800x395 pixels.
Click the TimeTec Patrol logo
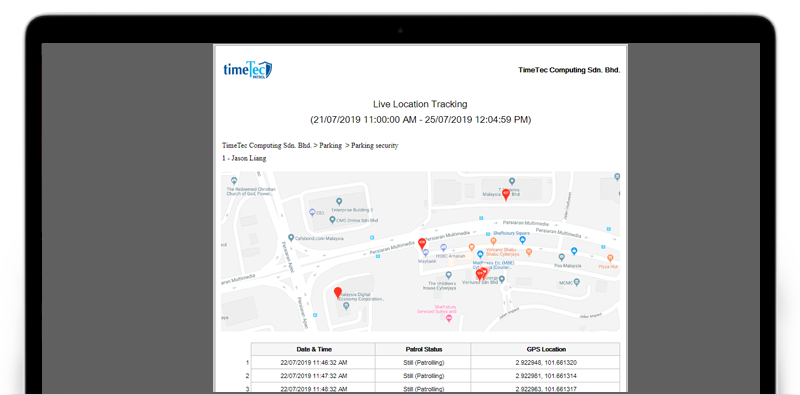pyautogui.click(x=247, y=70)
